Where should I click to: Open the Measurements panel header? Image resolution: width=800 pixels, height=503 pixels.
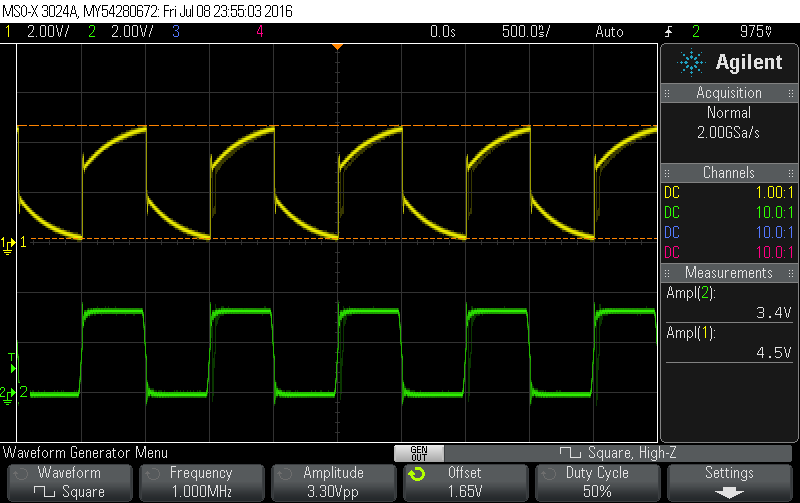click(x=729, y=272)
